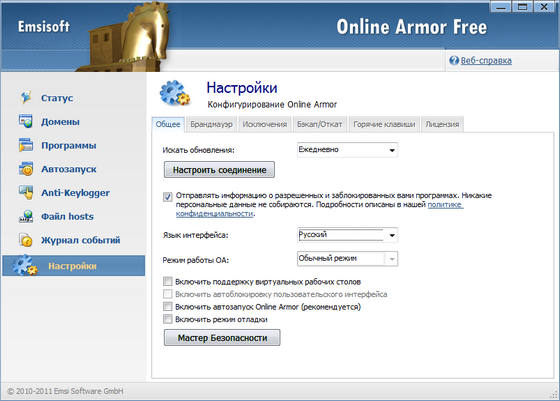The height and width of the screenshot is (401, 560).
Task: Click the Статус sidebar icon
Action: pyautogui.click(x=26, y=97)
